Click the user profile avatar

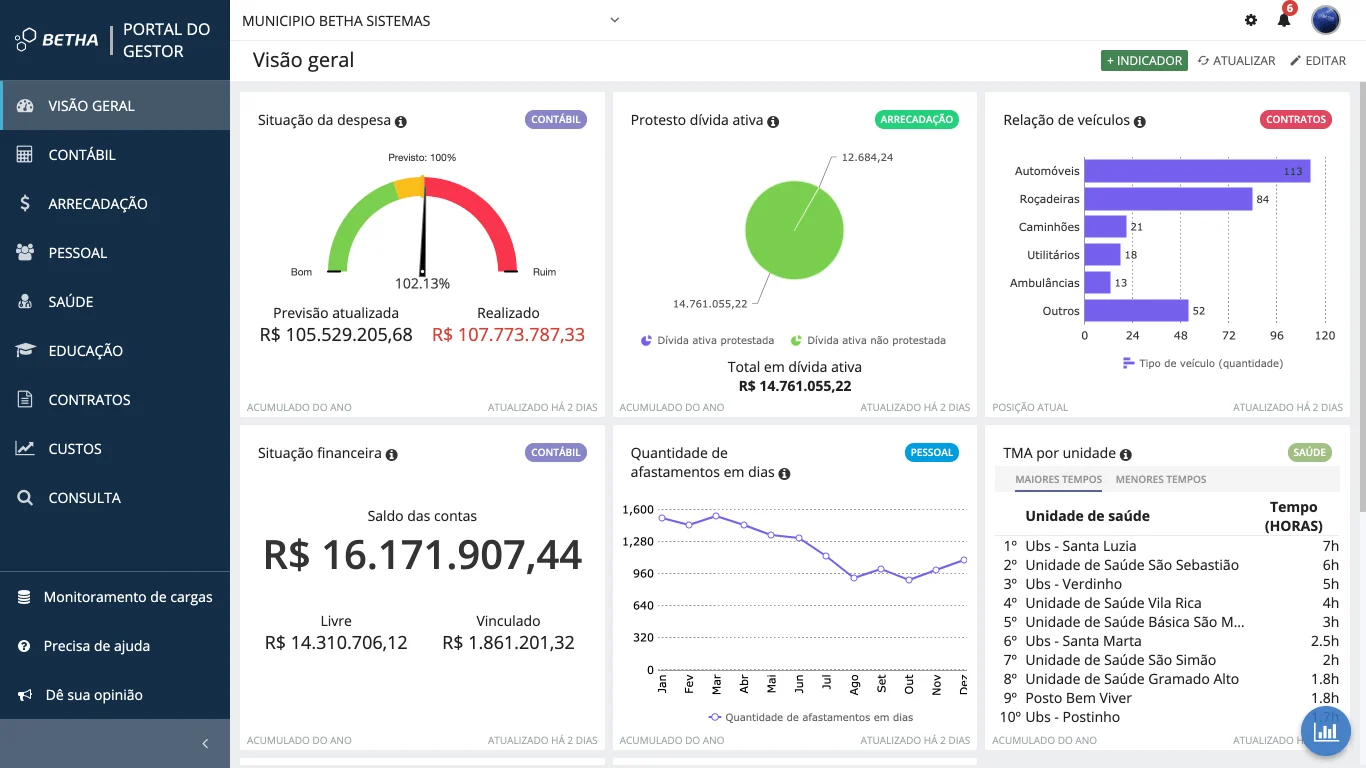[x=1326, y=20]
